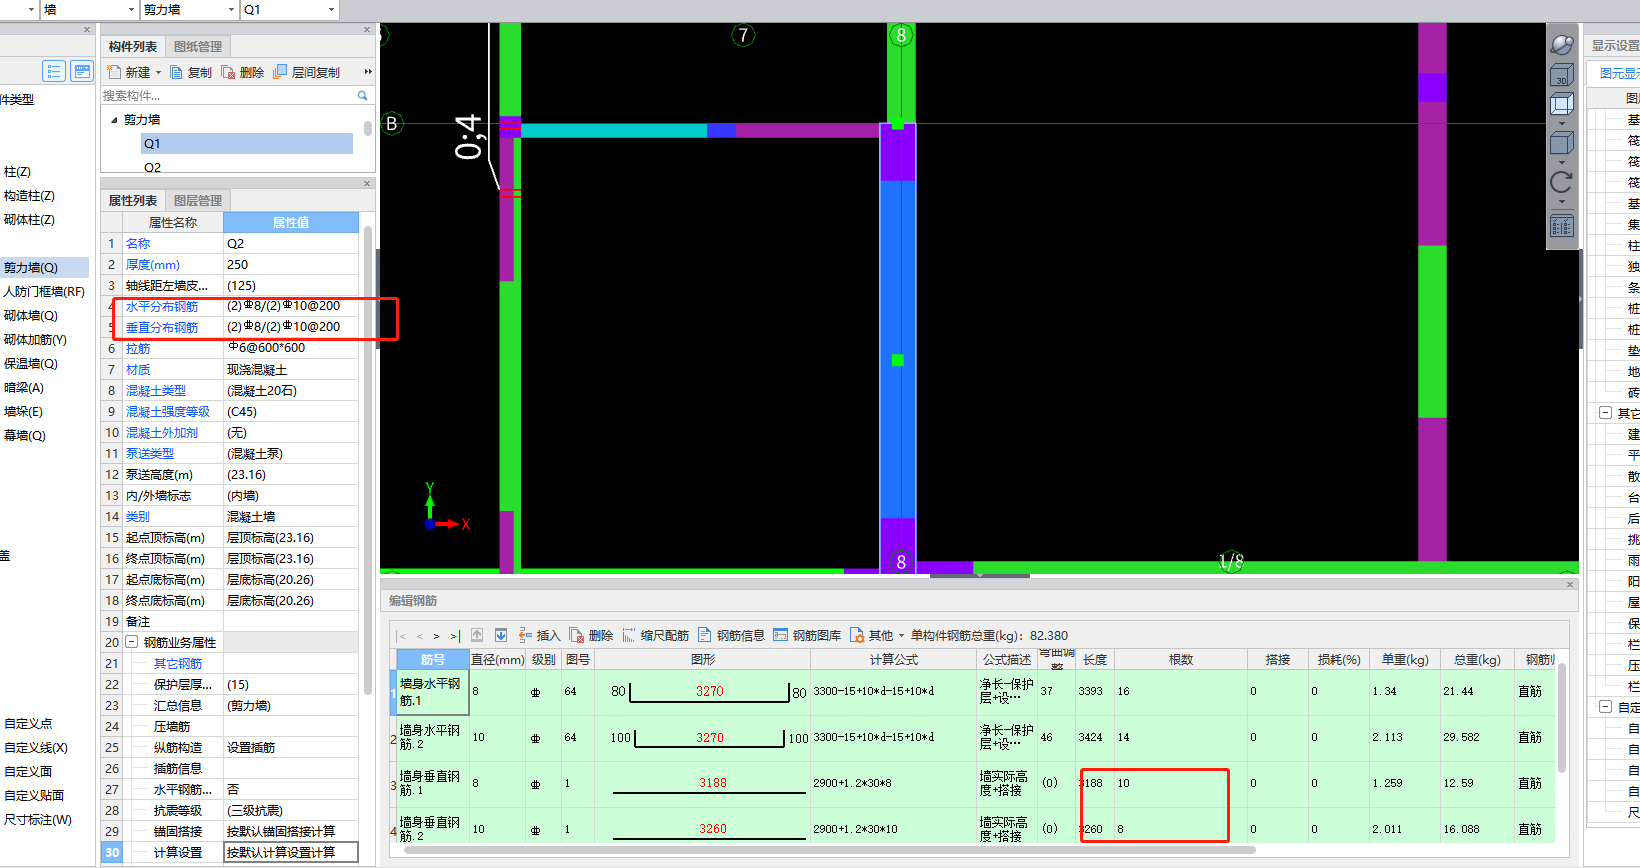Click the search magnifier icon in component search

pyautogui.click(x=362, y=95)
